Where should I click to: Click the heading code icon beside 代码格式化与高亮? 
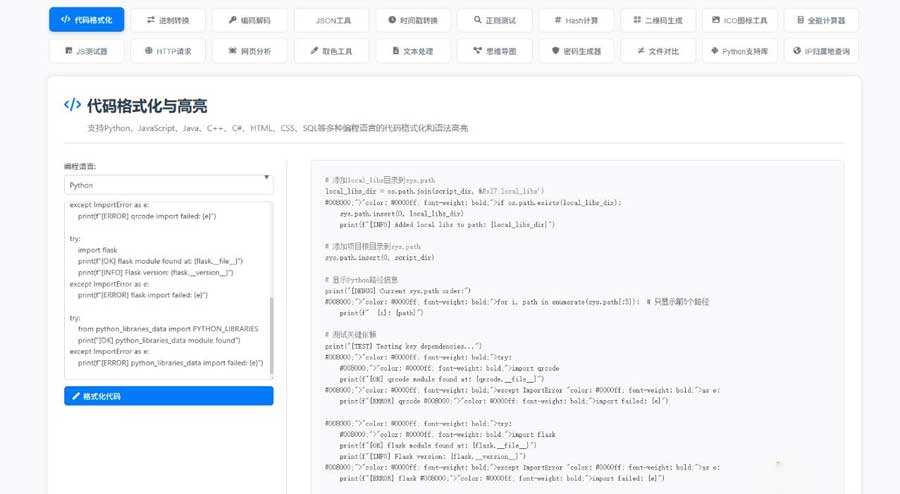tap(72, 105)
